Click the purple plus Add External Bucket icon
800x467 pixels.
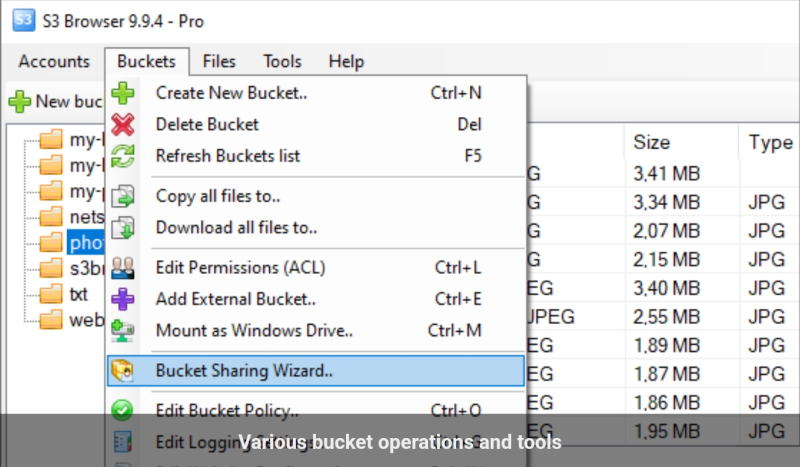coord(122,299)
